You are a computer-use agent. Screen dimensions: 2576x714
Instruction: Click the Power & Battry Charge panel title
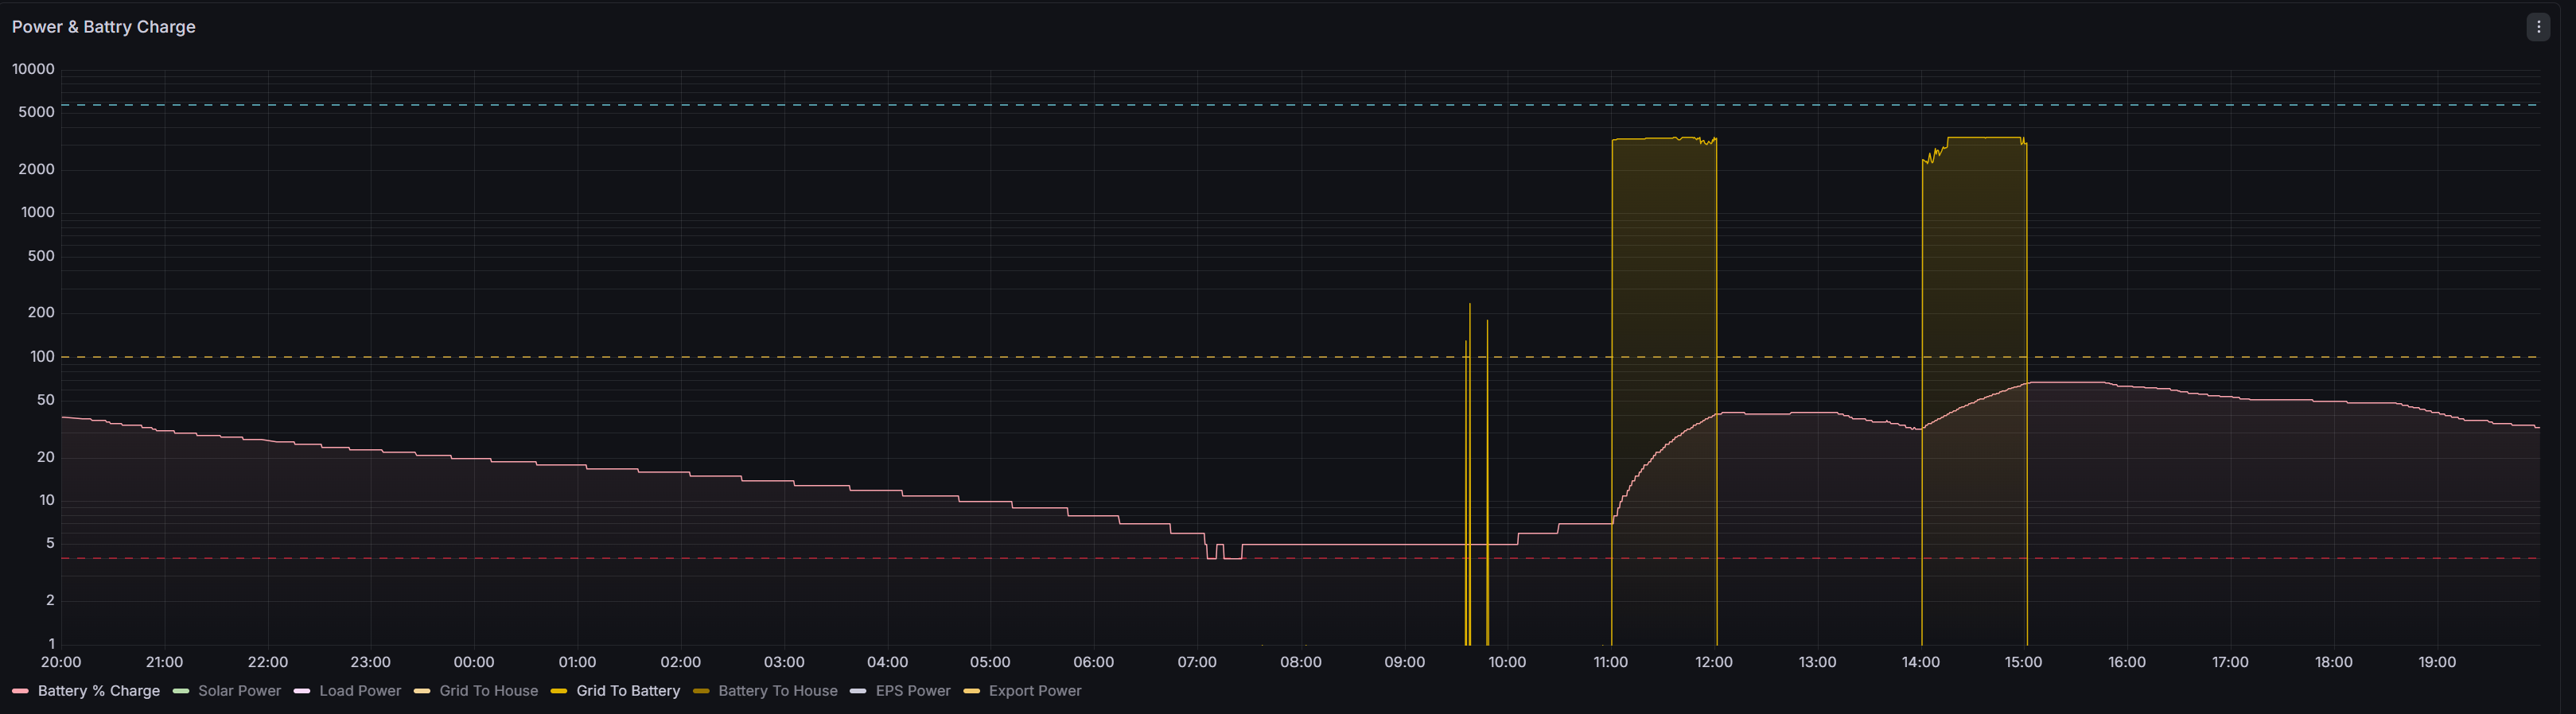[103, 27]
